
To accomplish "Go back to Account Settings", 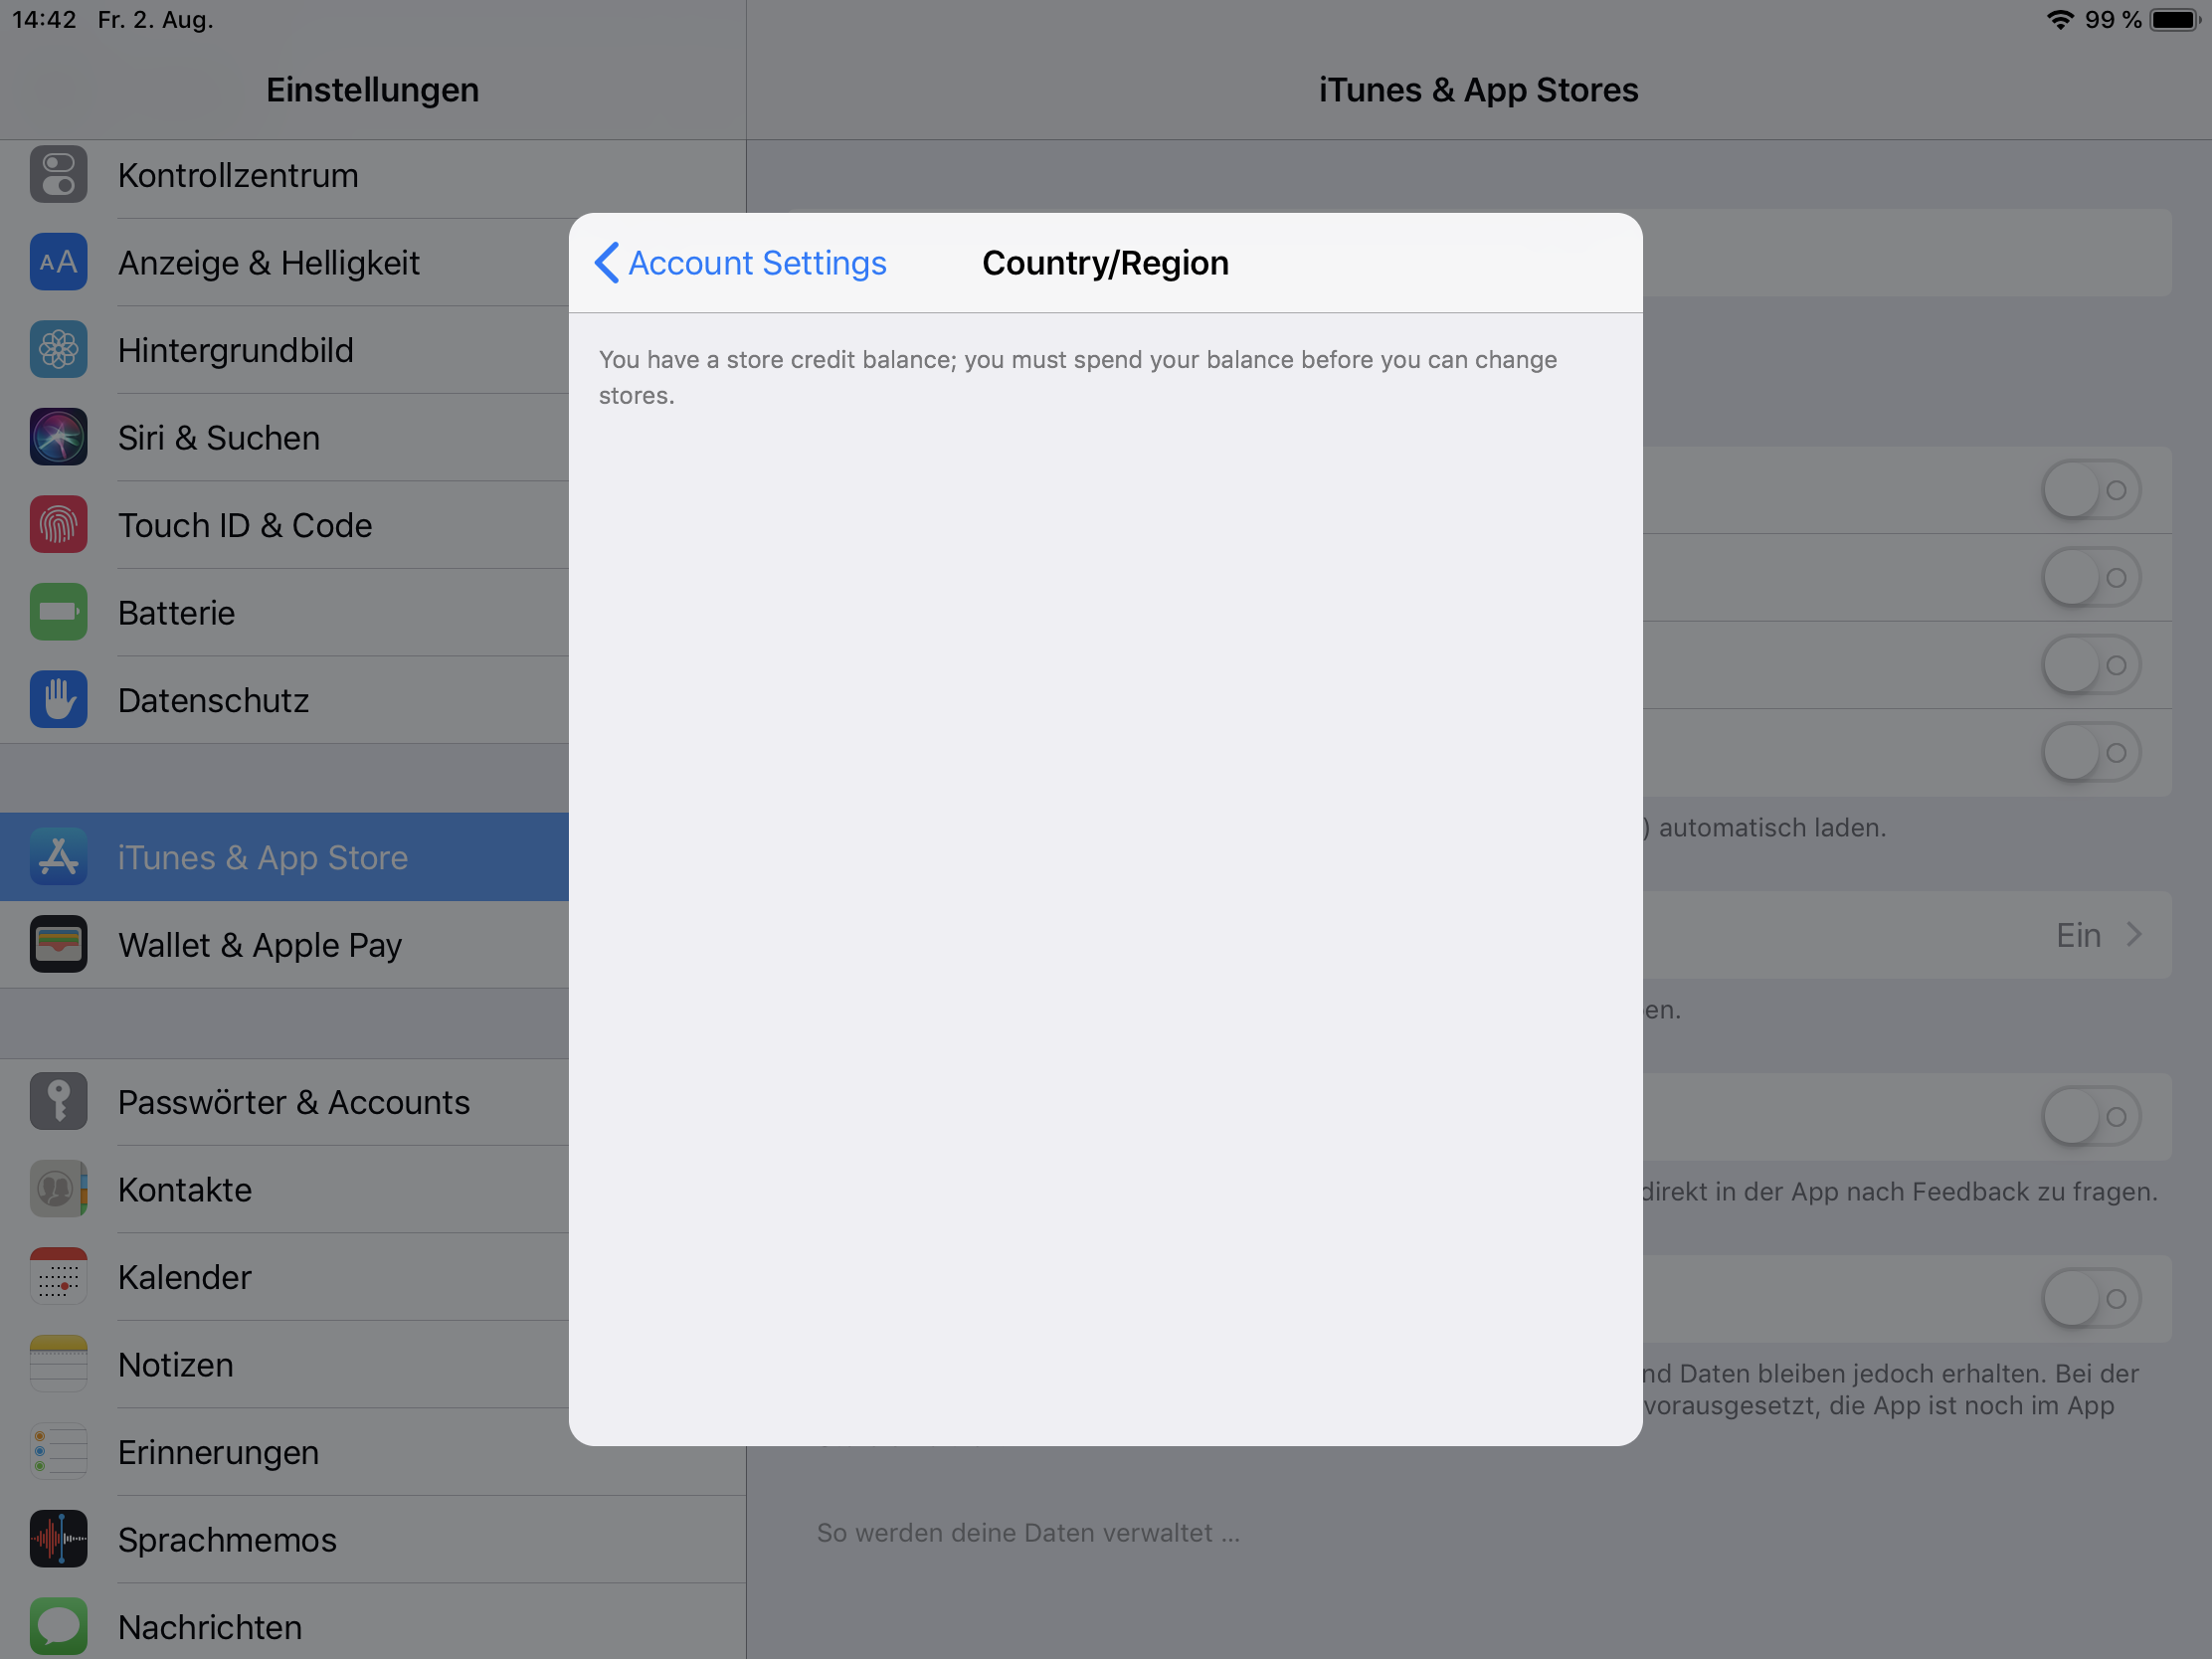I will tap(756, 263).
